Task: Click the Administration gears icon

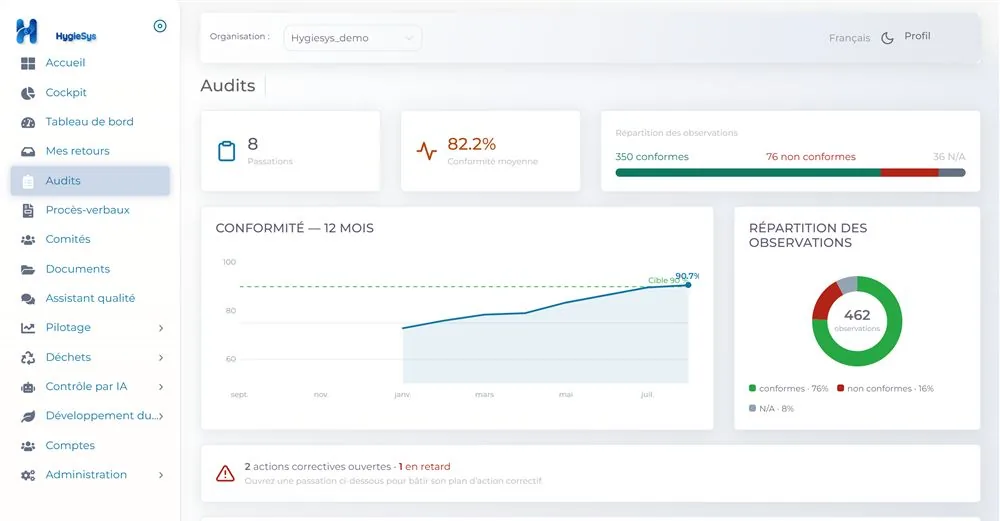Action: [28, 476]
